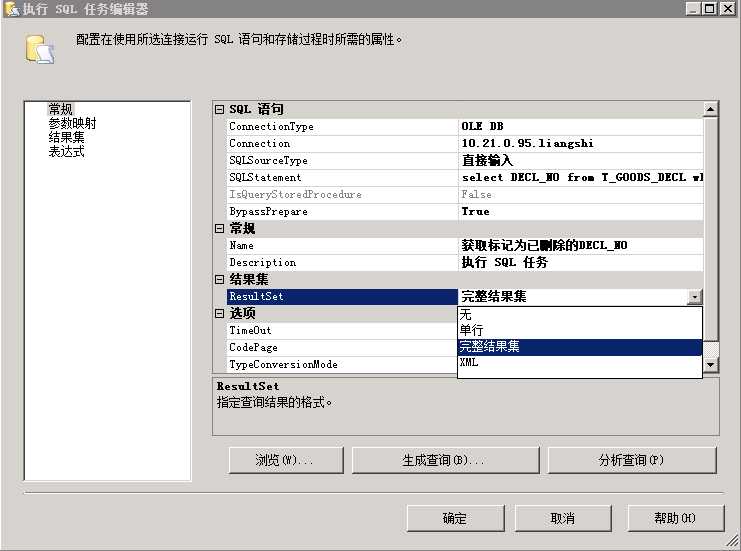Select the ResultSet property row label
The height and width of the screenshot is (551, 741).
342,297
